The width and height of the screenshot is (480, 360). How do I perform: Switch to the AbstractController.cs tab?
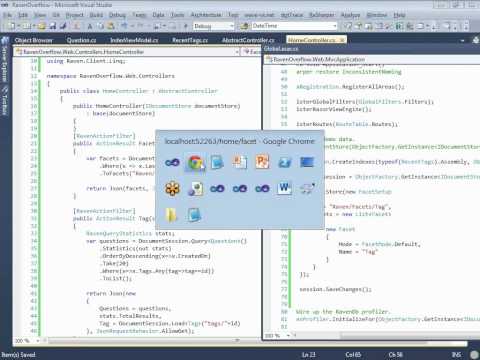[248, 40]
